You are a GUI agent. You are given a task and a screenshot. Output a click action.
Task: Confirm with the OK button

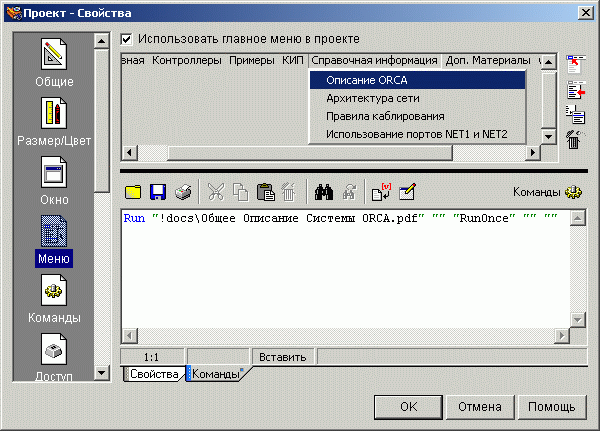408,407
